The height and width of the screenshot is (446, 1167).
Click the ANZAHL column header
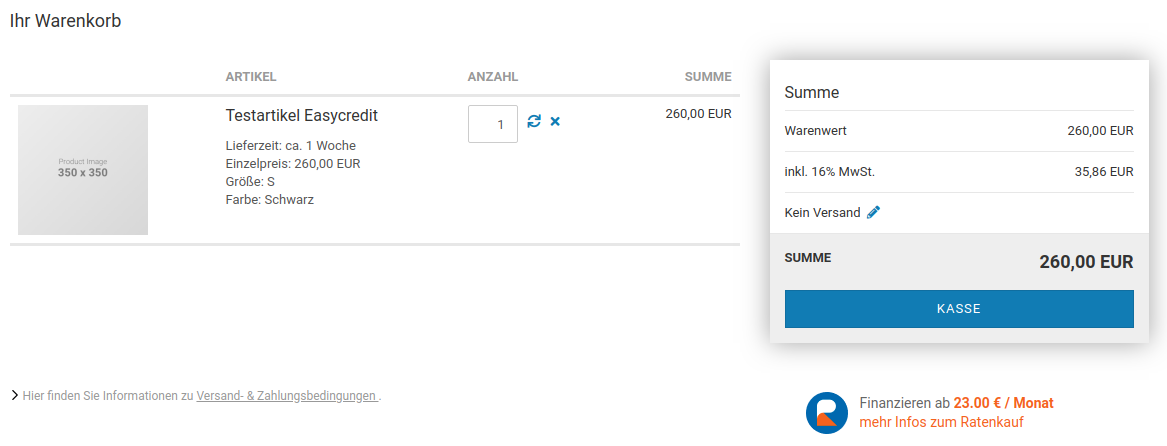(493, 77)
